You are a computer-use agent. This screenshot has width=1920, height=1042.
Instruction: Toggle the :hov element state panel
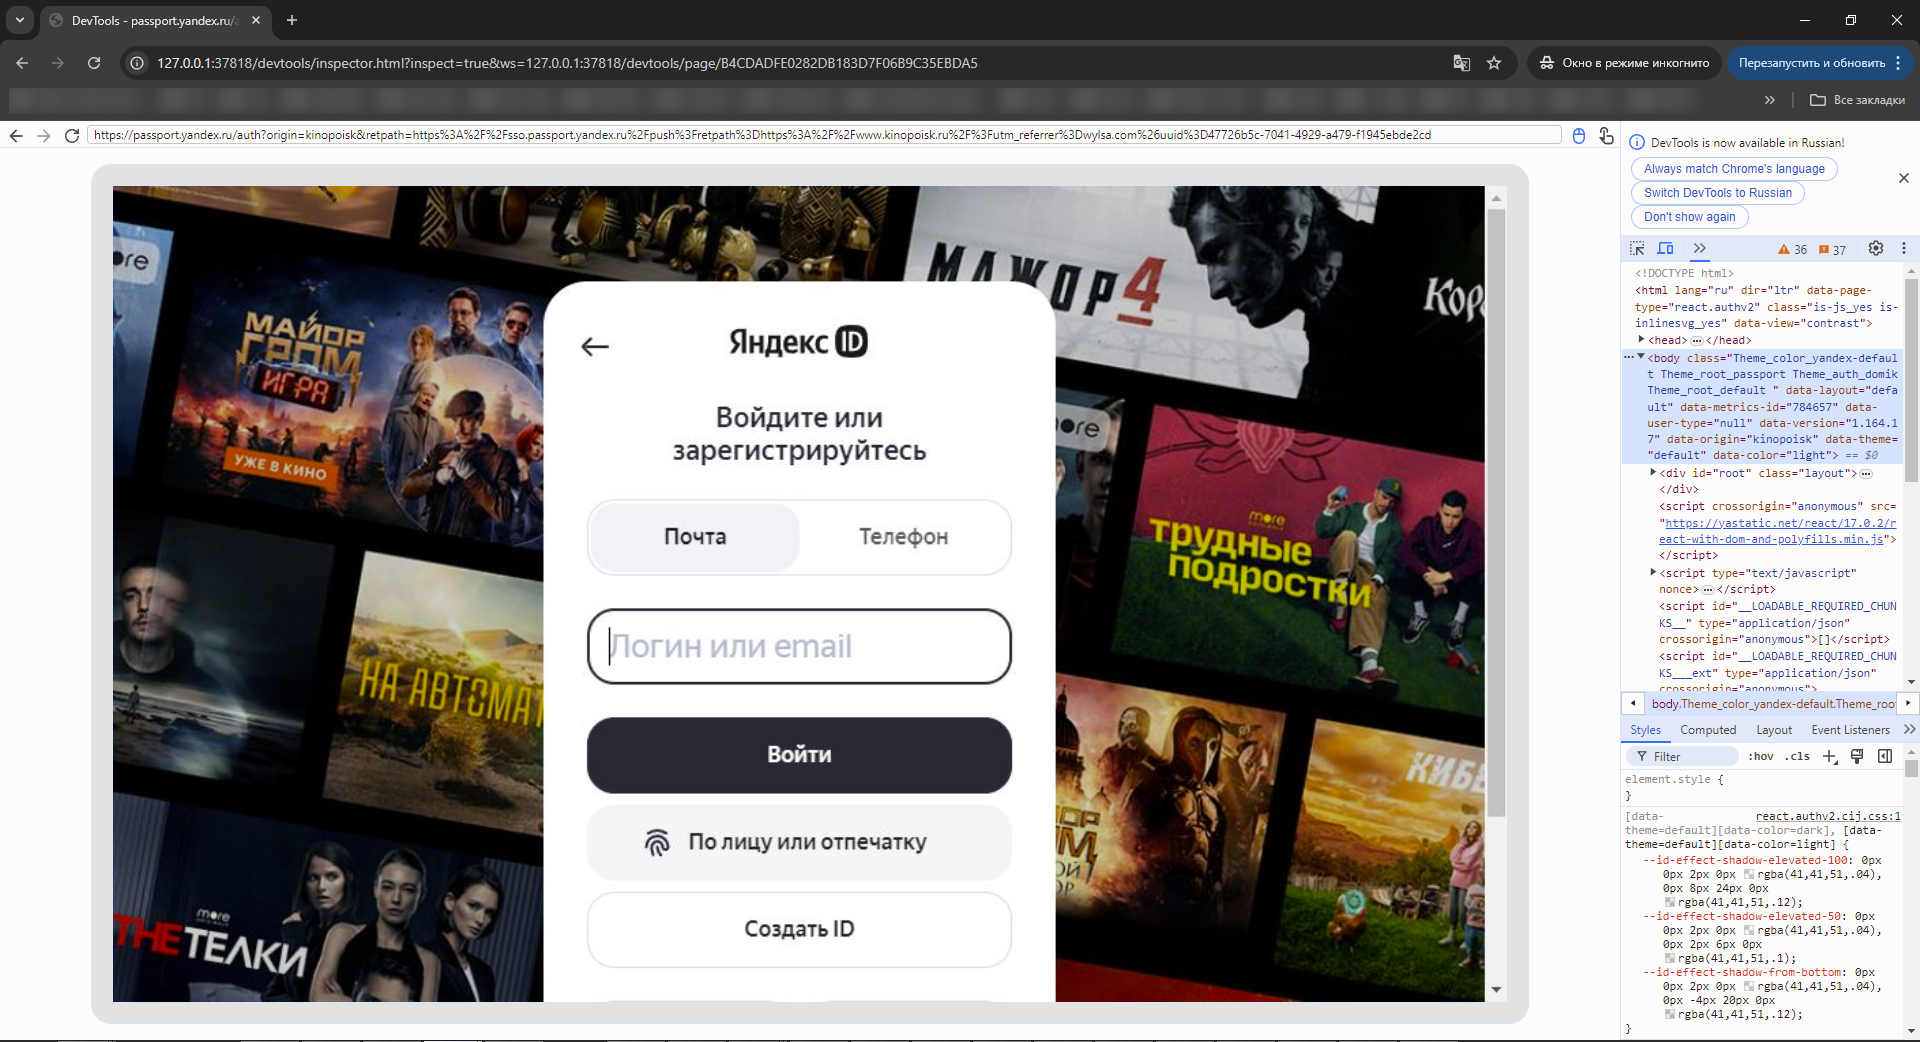pyautogui.click(x=1761, y=757)
